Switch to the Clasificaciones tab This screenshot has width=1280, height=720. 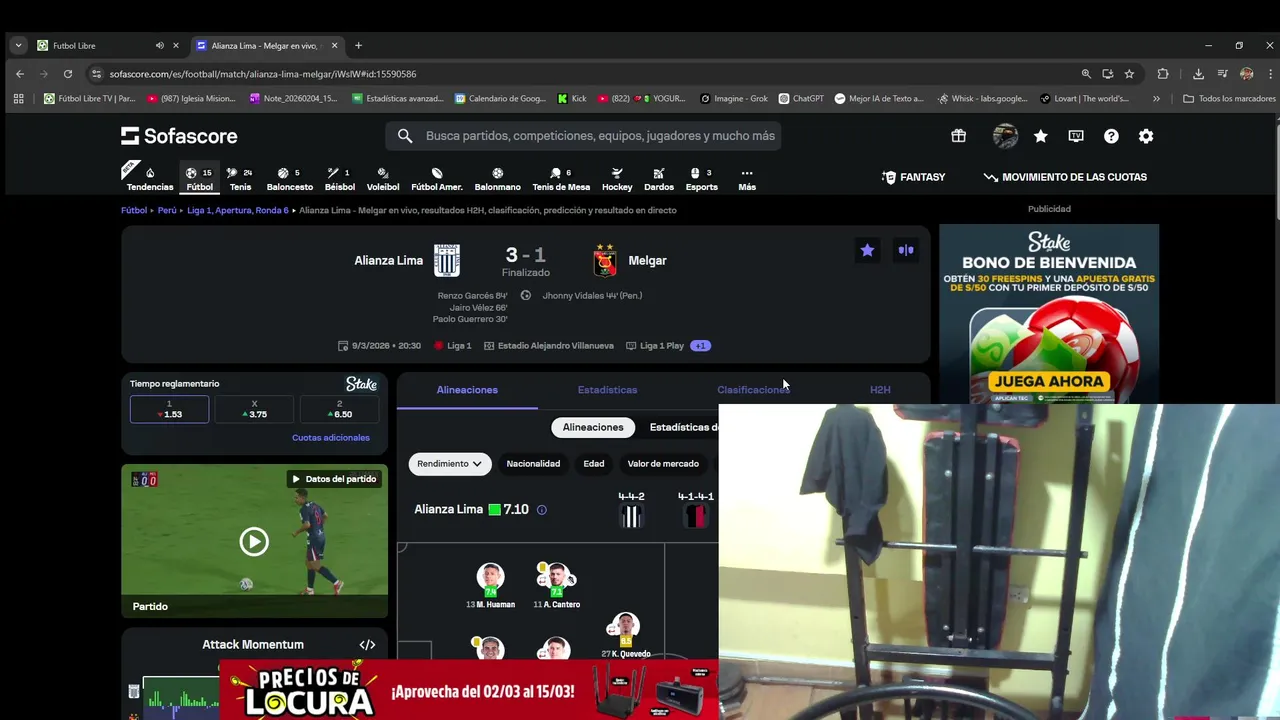[753, 390]
